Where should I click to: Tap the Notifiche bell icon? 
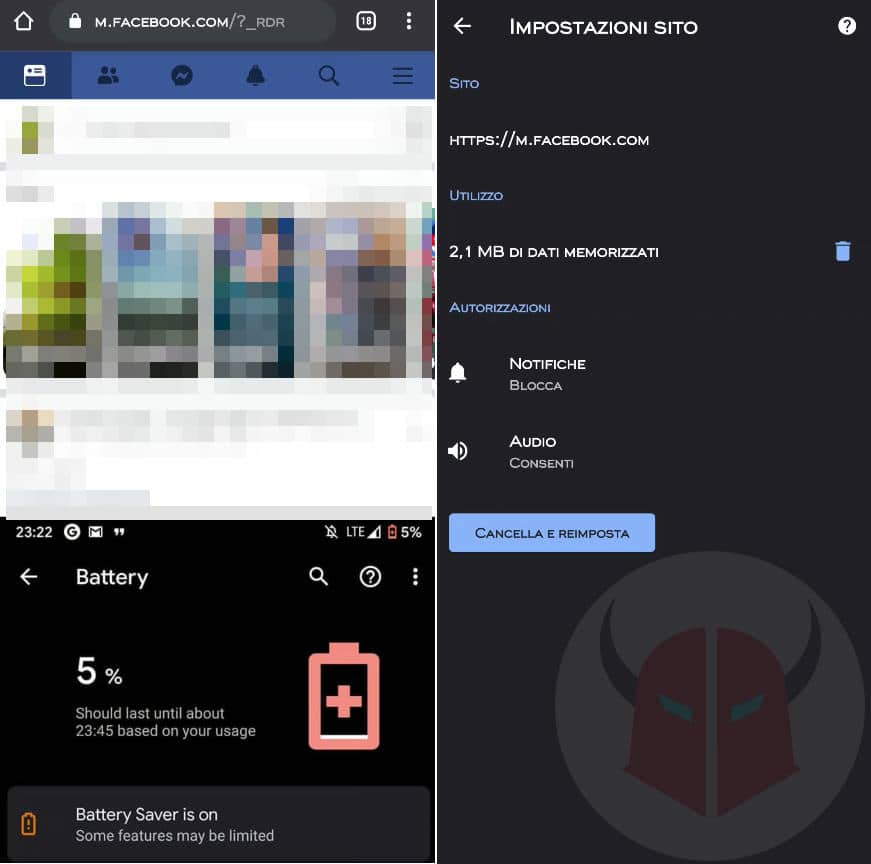coord(458,372)
